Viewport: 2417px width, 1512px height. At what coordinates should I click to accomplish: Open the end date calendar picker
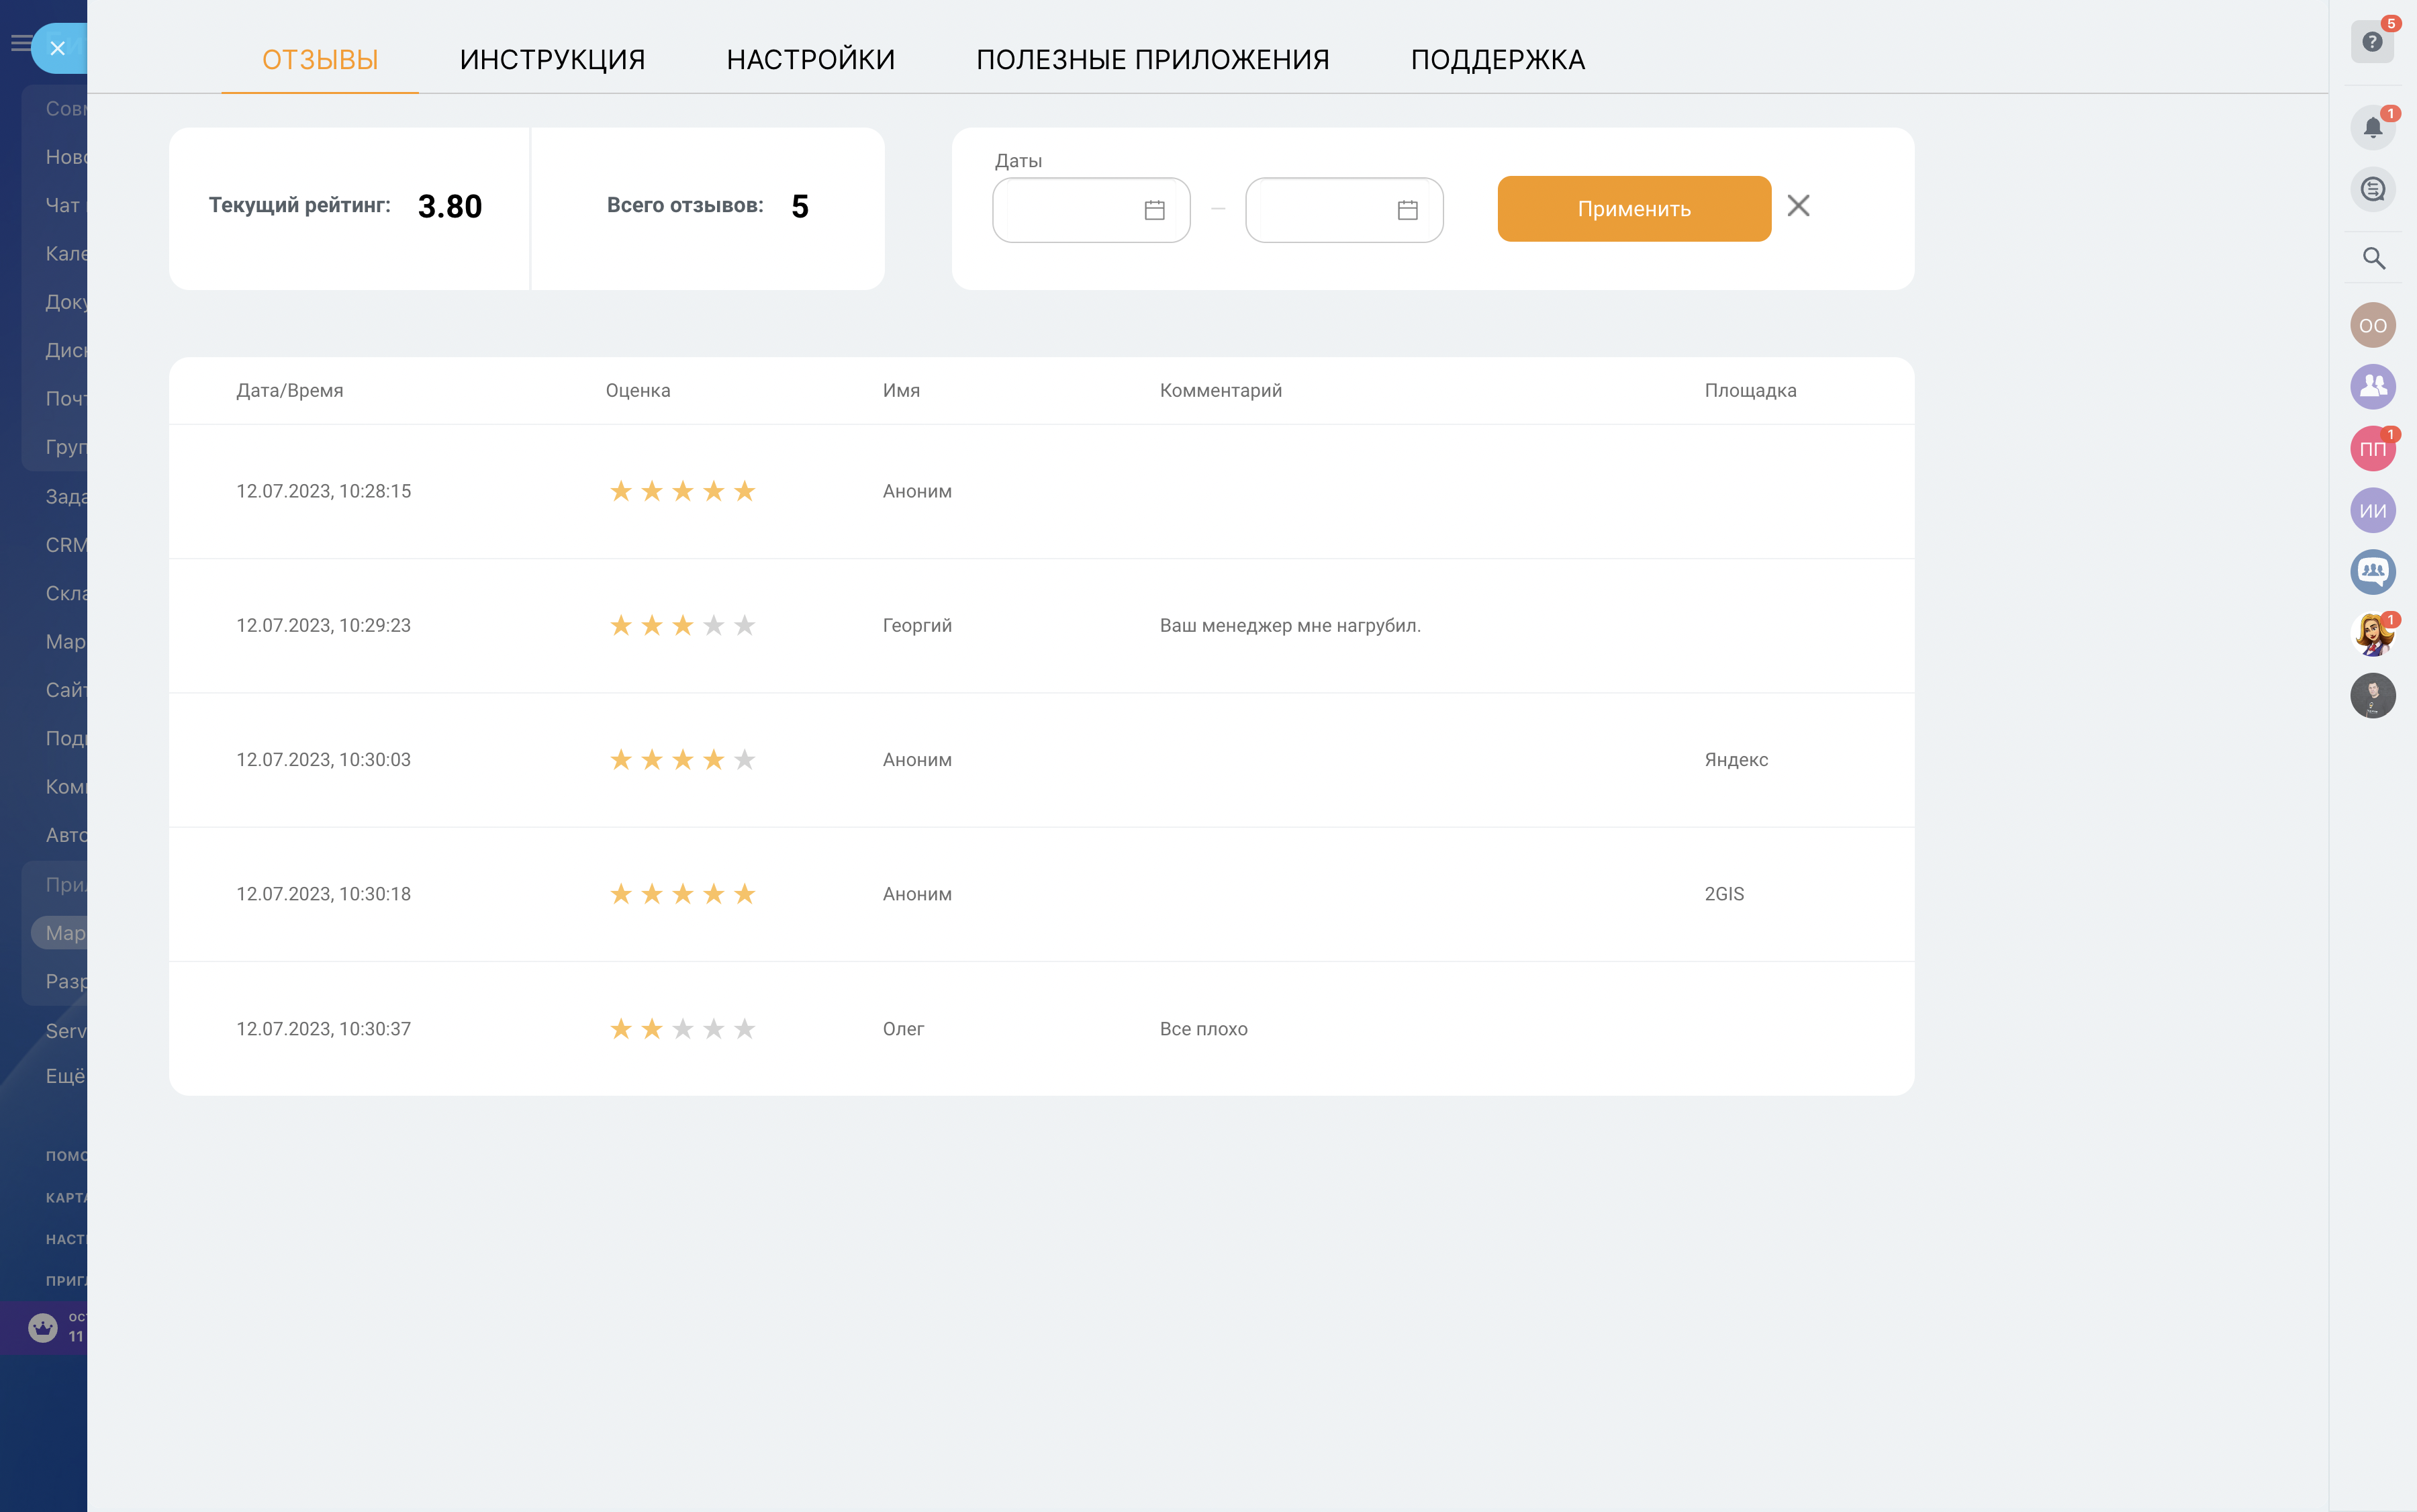[1407, 210]
